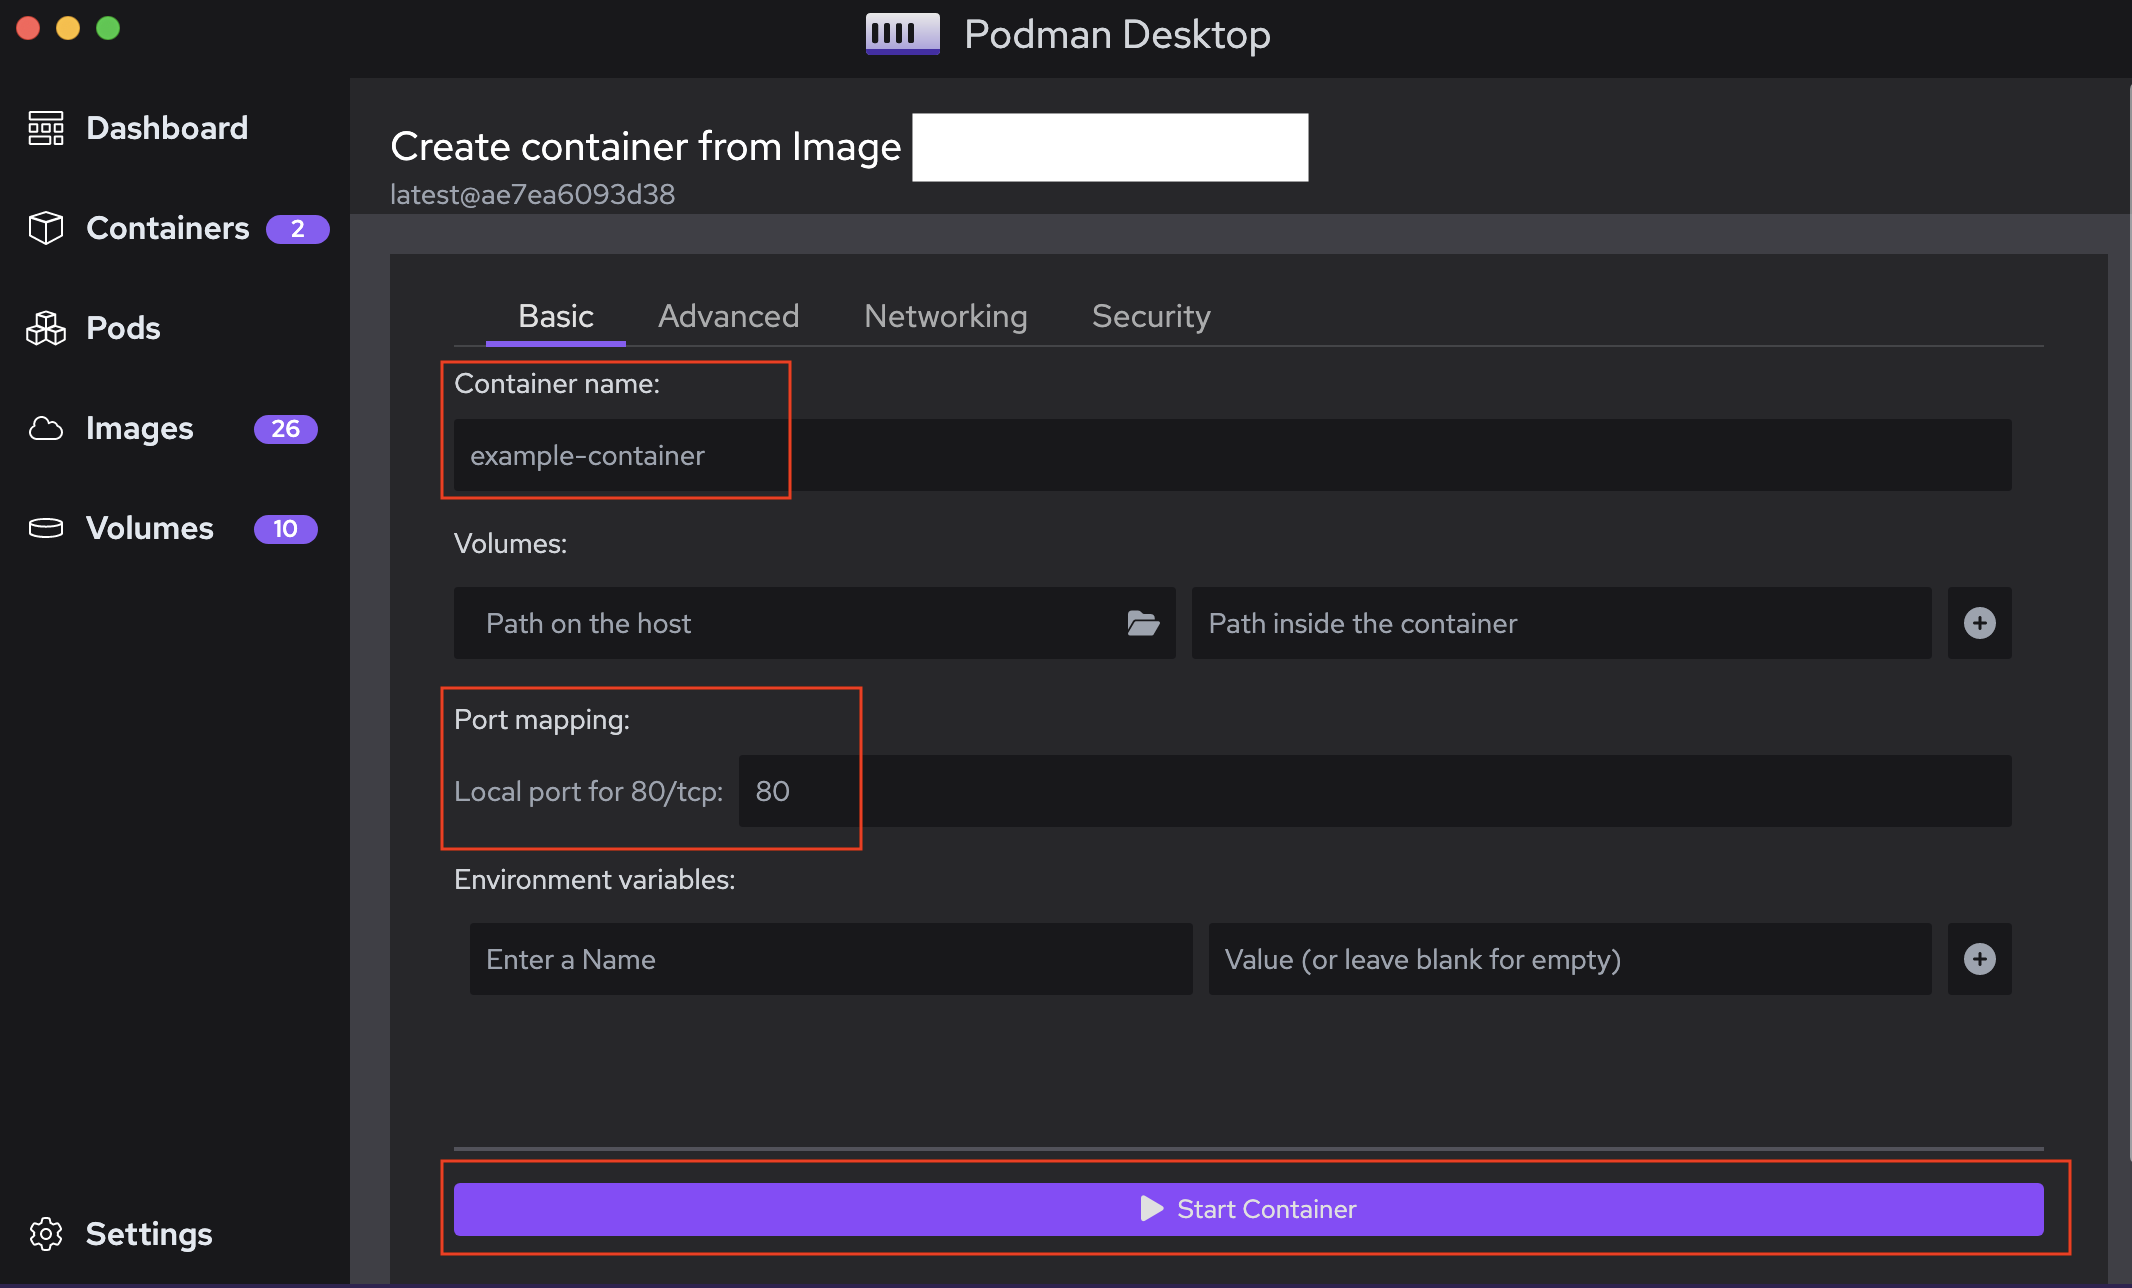Add environment variable with plus icon
The width and height of the screenshot is (2132, 1288).
click(x=1979, y=959)
